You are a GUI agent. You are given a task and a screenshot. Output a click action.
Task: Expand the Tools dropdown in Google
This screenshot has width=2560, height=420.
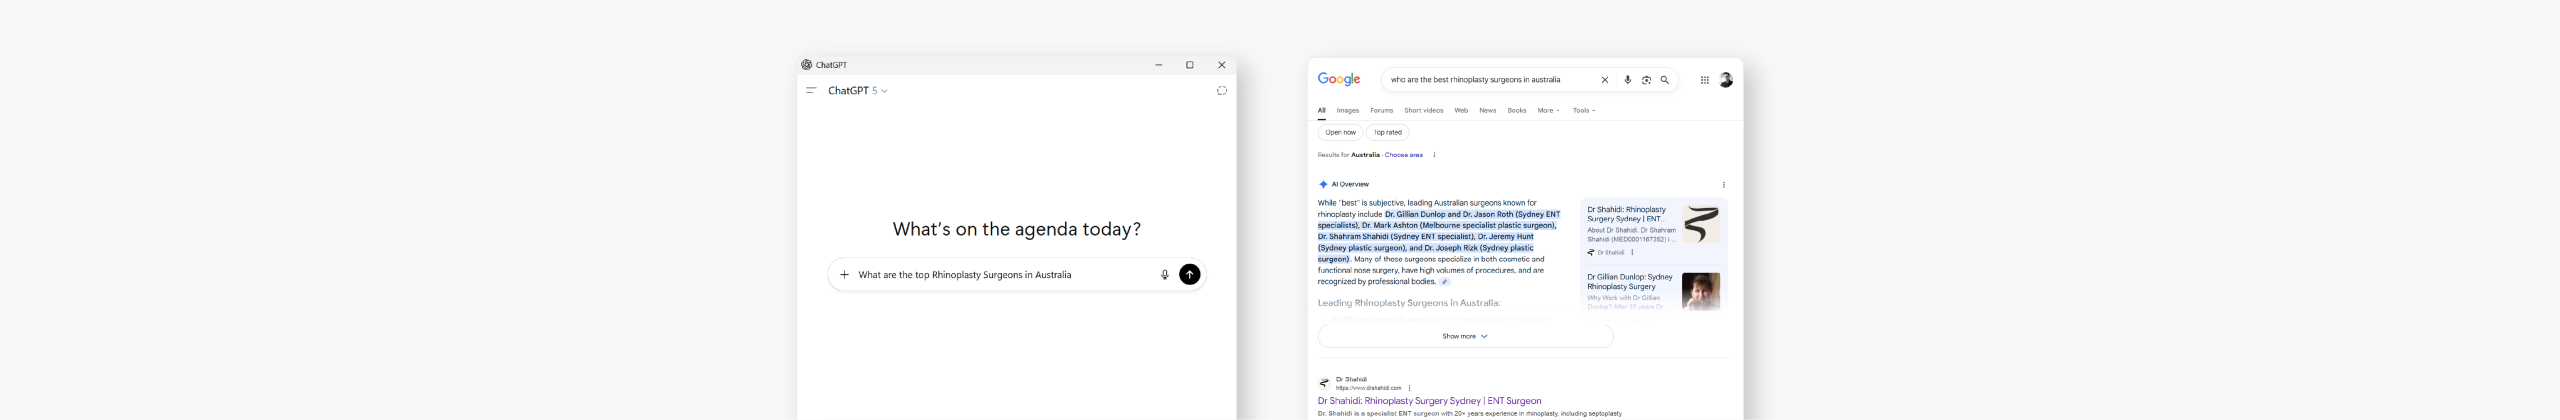coord(1583,111)
